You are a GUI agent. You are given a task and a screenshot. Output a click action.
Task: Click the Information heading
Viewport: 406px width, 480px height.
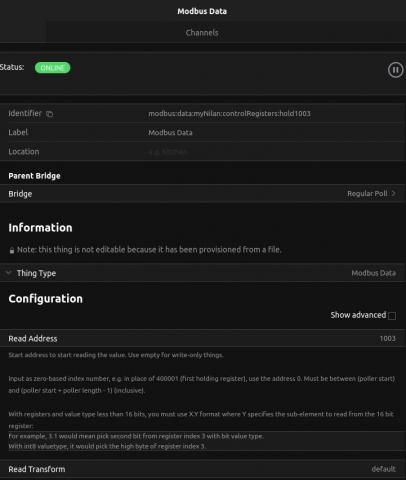click(40, 228)
